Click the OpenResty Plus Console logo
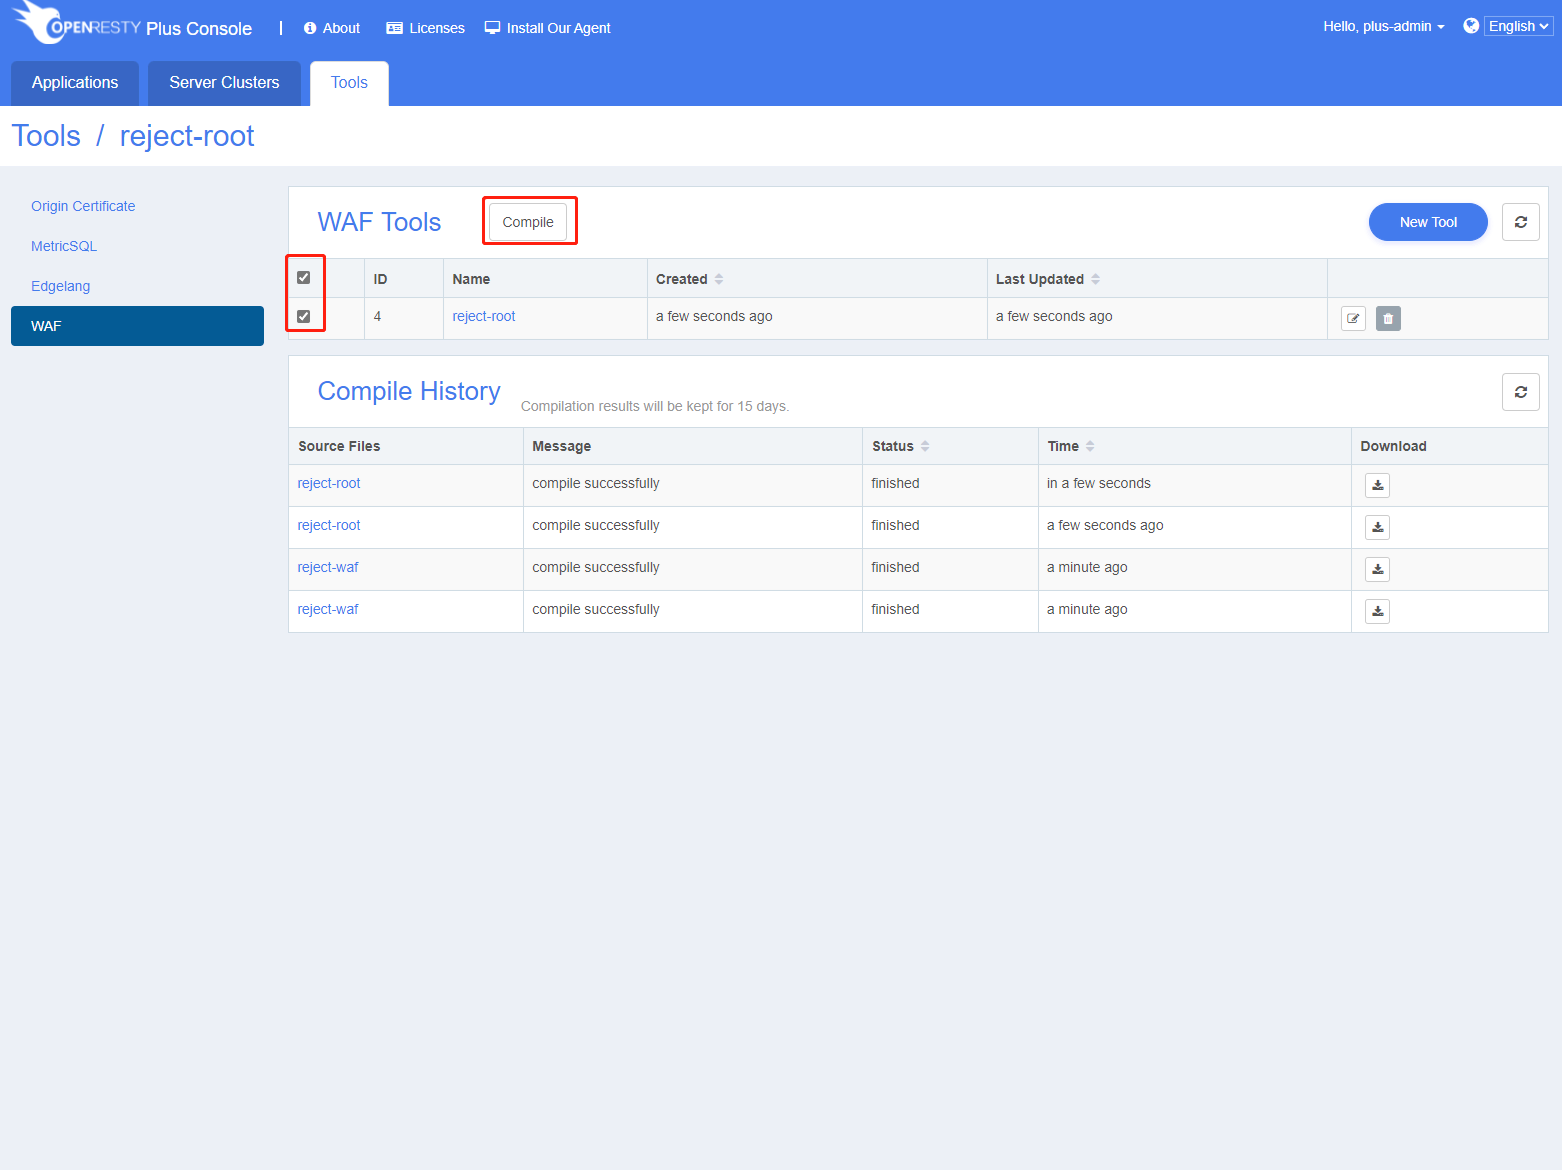This screenshot has height=1170, width=1562. click(x=132, y=24)
